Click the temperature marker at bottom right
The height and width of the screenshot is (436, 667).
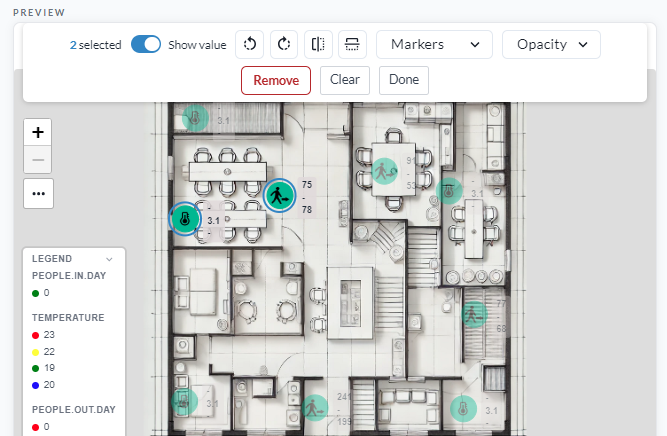(x=463, y=409)
